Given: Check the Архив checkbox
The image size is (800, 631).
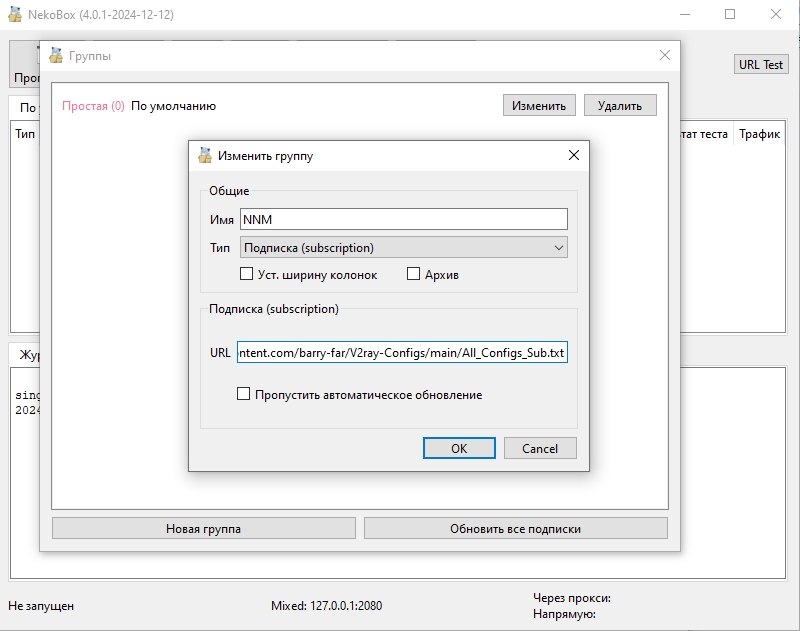Looking at the screenshot, I should tap(414, 273).
